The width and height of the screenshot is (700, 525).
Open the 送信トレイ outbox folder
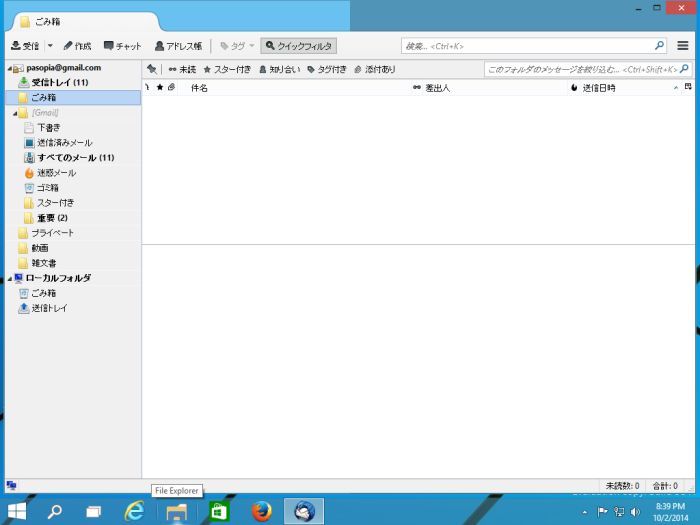(x=49, y=308)
